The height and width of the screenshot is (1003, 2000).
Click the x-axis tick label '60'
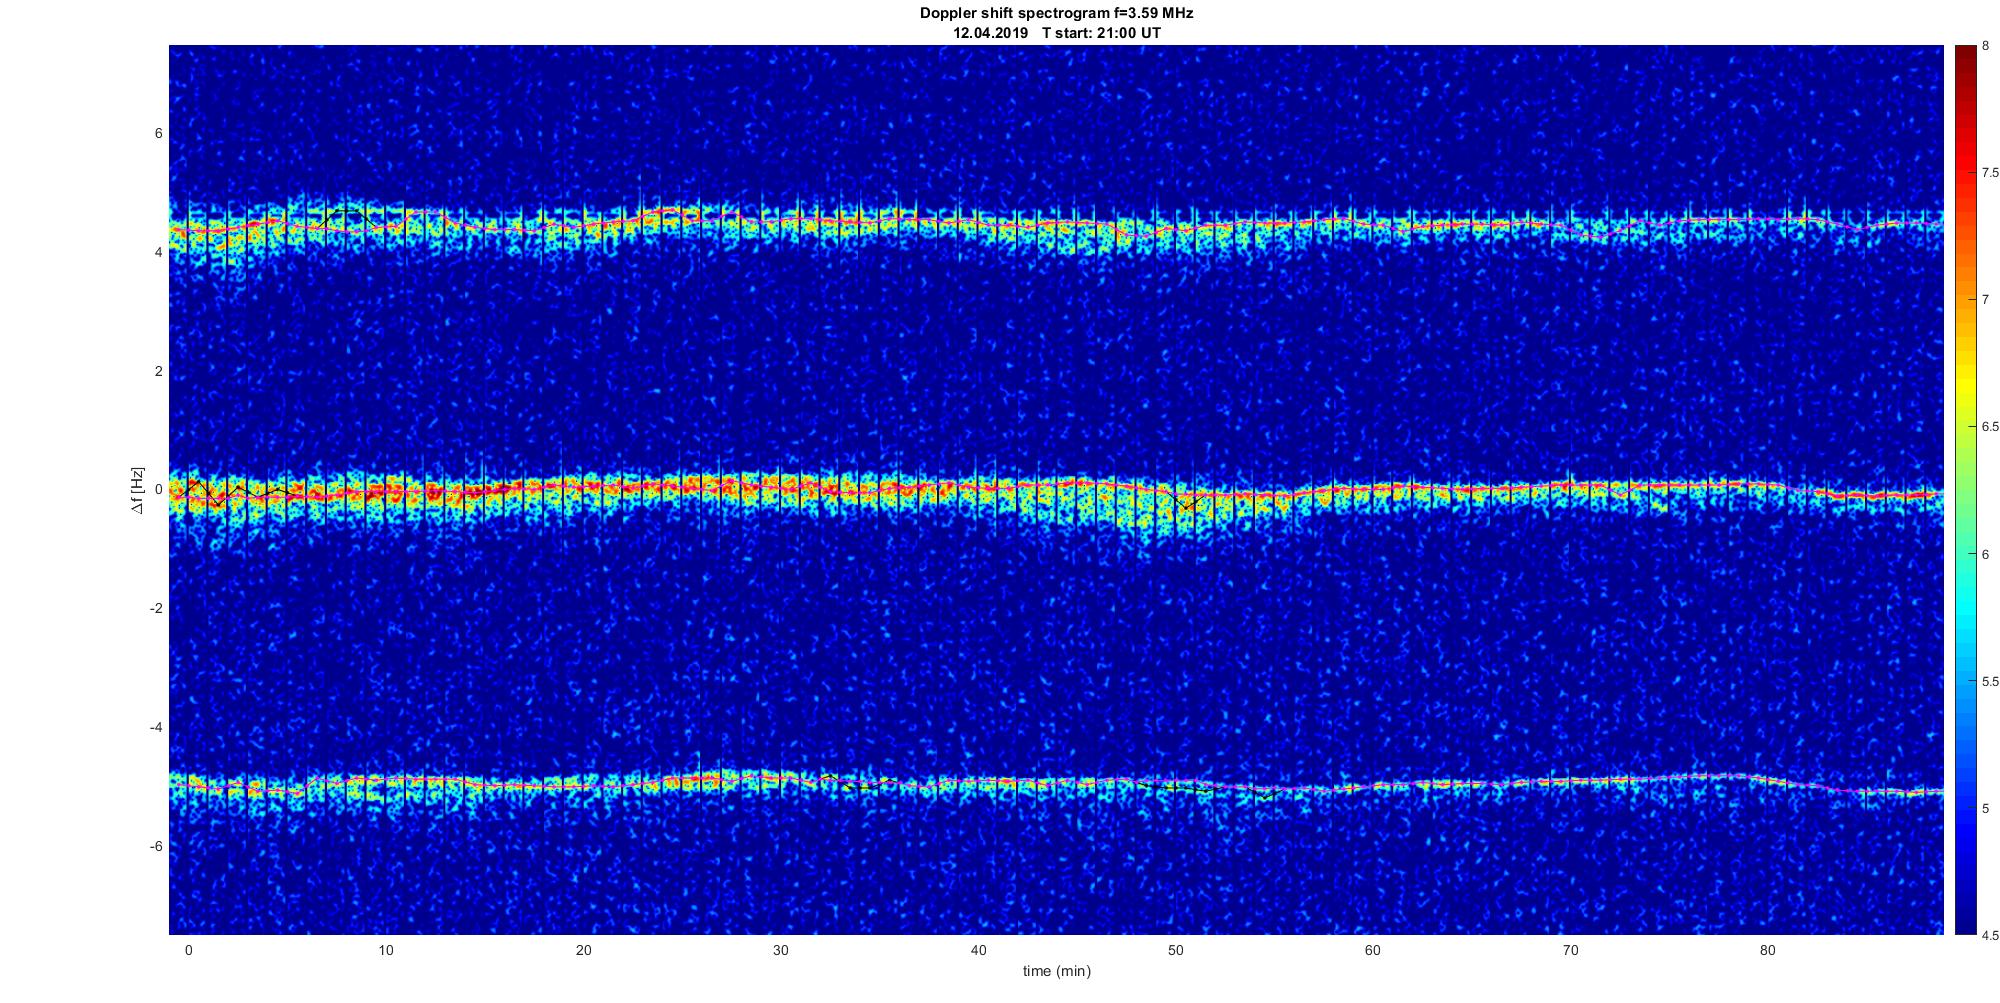coord(1373,950)
